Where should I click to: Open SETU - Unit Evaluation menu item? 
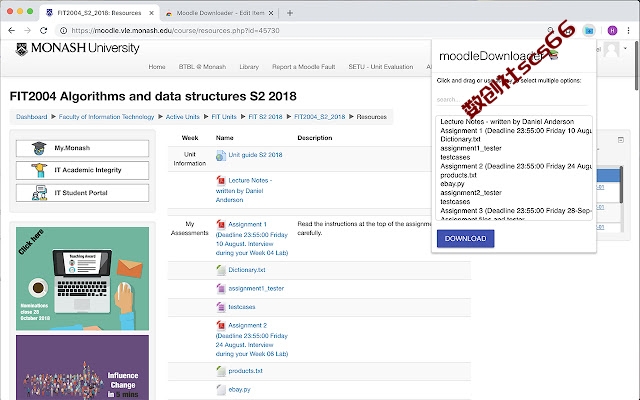(x=381, y=67)
